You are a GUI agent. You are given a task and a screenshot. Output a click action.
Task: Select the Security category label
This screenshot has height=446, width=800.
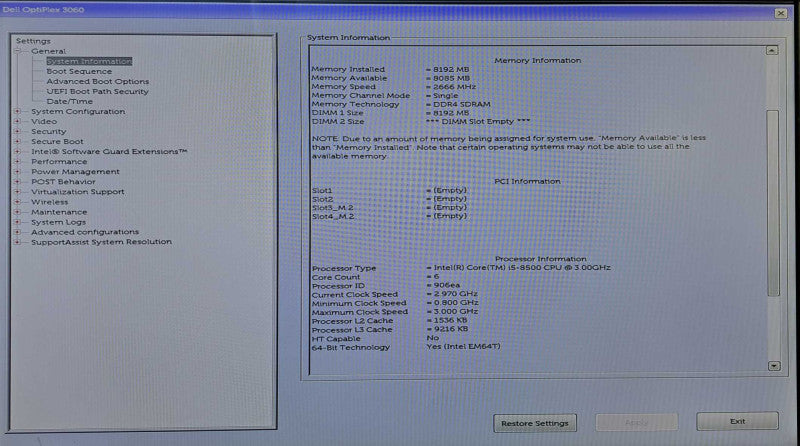click(x=48, y=131)
